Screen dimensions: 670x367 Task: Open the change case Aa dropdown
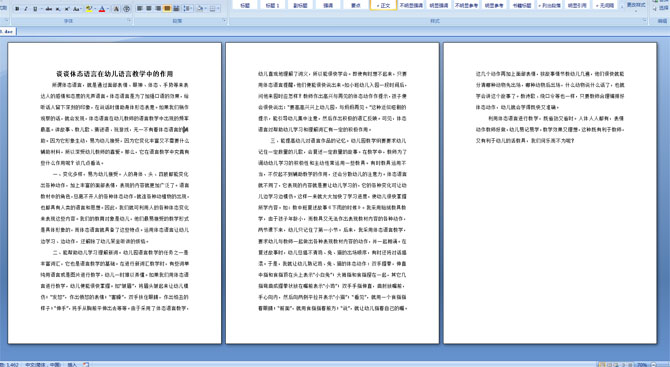[x=77, y=9]
